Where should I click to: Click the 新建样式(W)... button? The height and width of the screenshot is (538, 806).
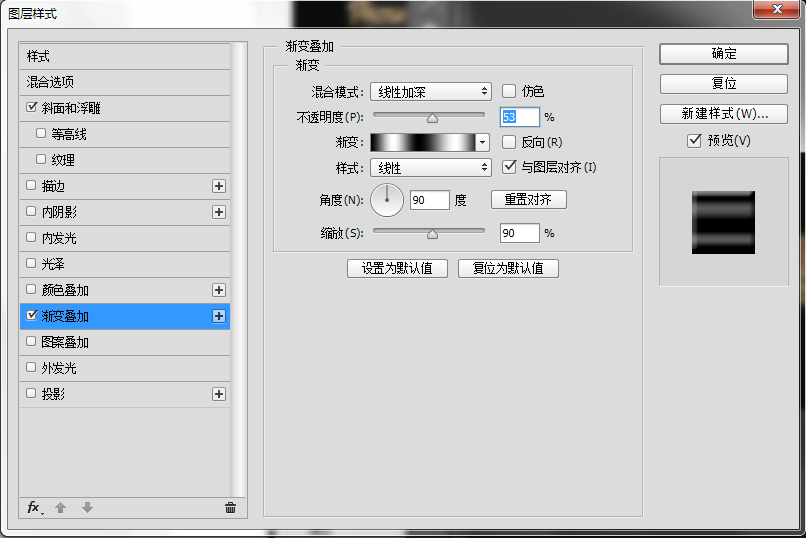tap(724, 114)
